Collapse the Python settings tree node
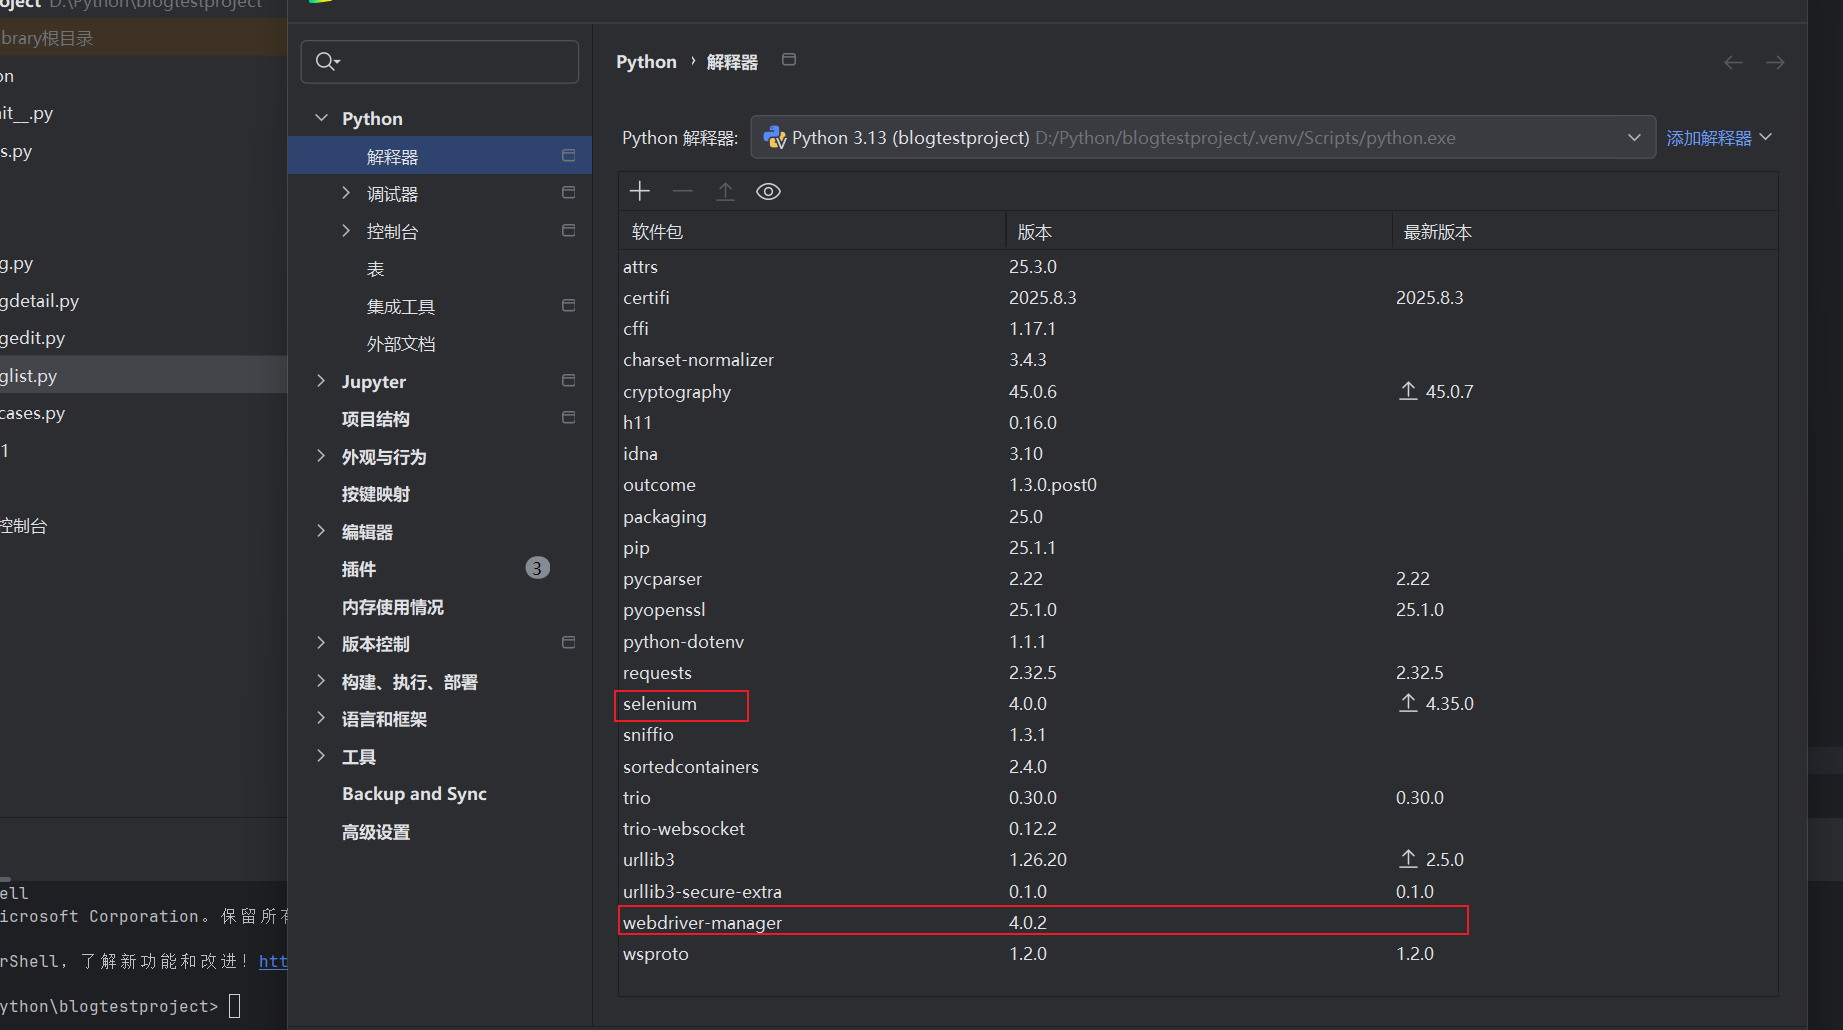 (x=321, y=118)
